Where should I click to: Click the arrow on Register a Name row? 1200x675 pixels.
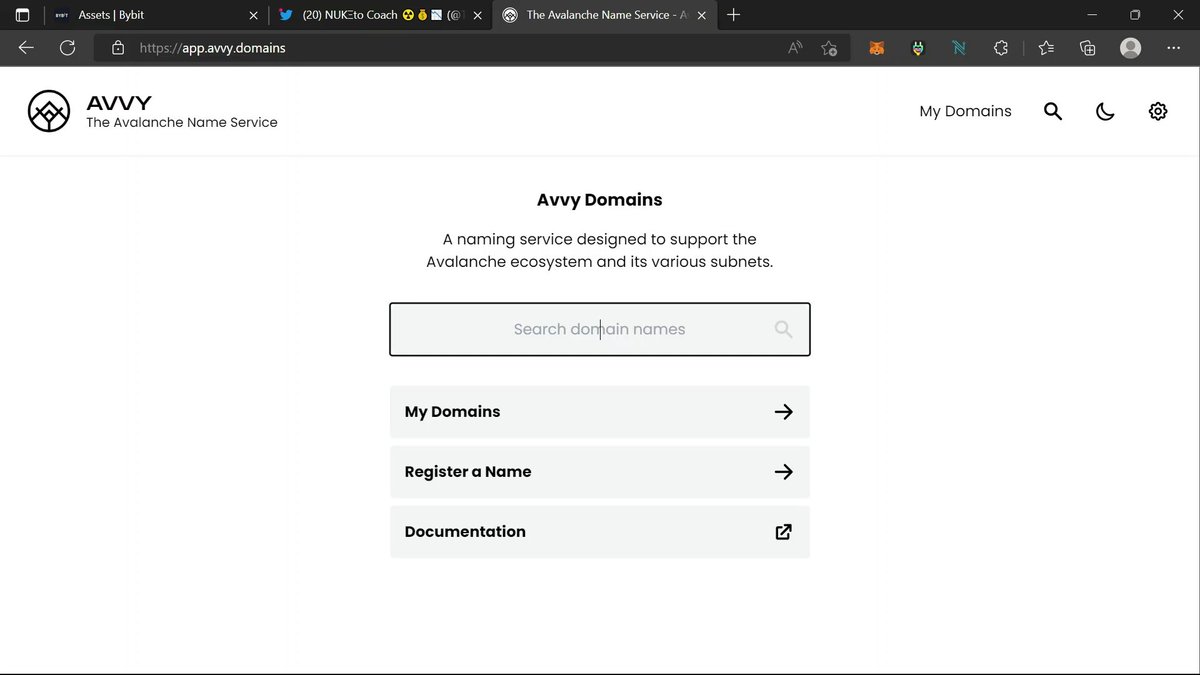point(784,472)
